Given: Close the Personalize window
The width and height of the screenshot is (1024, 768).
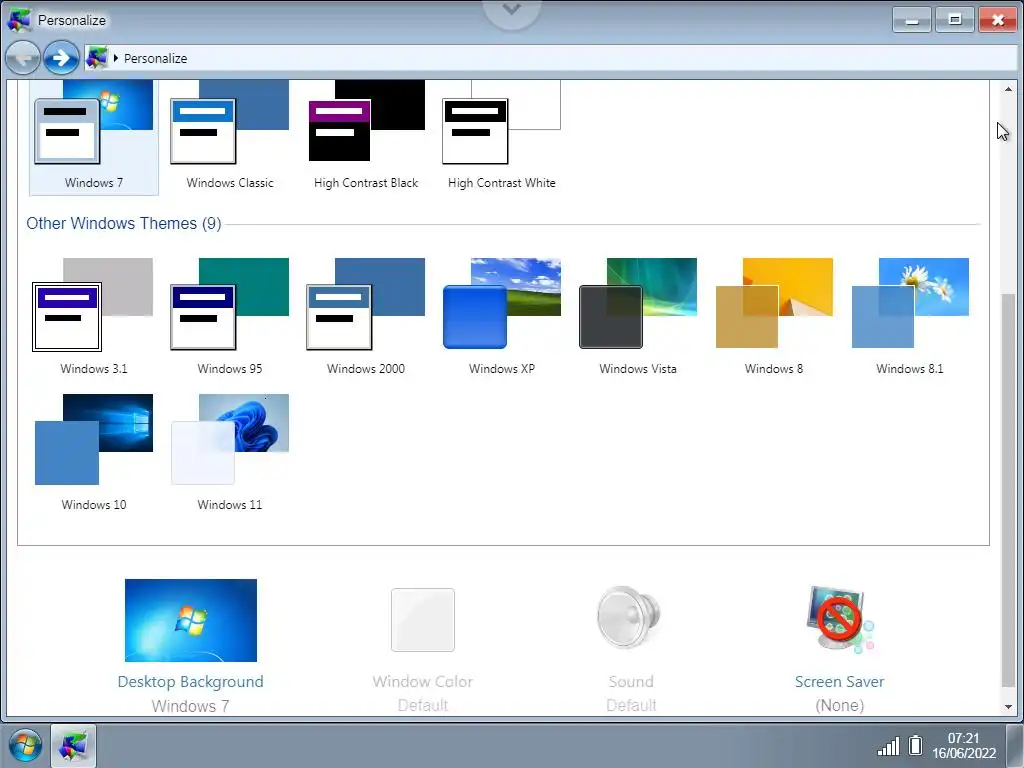Looking at the screenshot, I should point(998,20).
